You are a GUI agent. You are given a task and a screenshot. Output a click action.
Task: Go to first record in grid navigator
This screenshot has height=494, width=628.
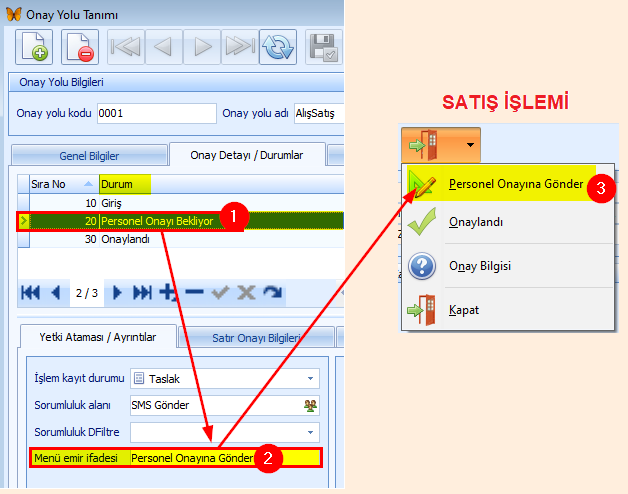coord(31,292)
